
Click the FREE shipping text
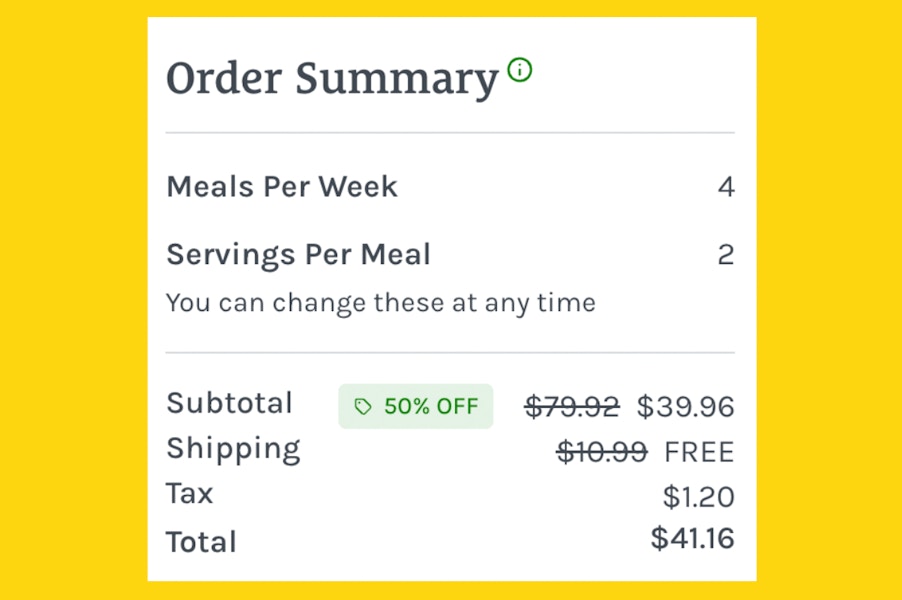click(699, 452)
